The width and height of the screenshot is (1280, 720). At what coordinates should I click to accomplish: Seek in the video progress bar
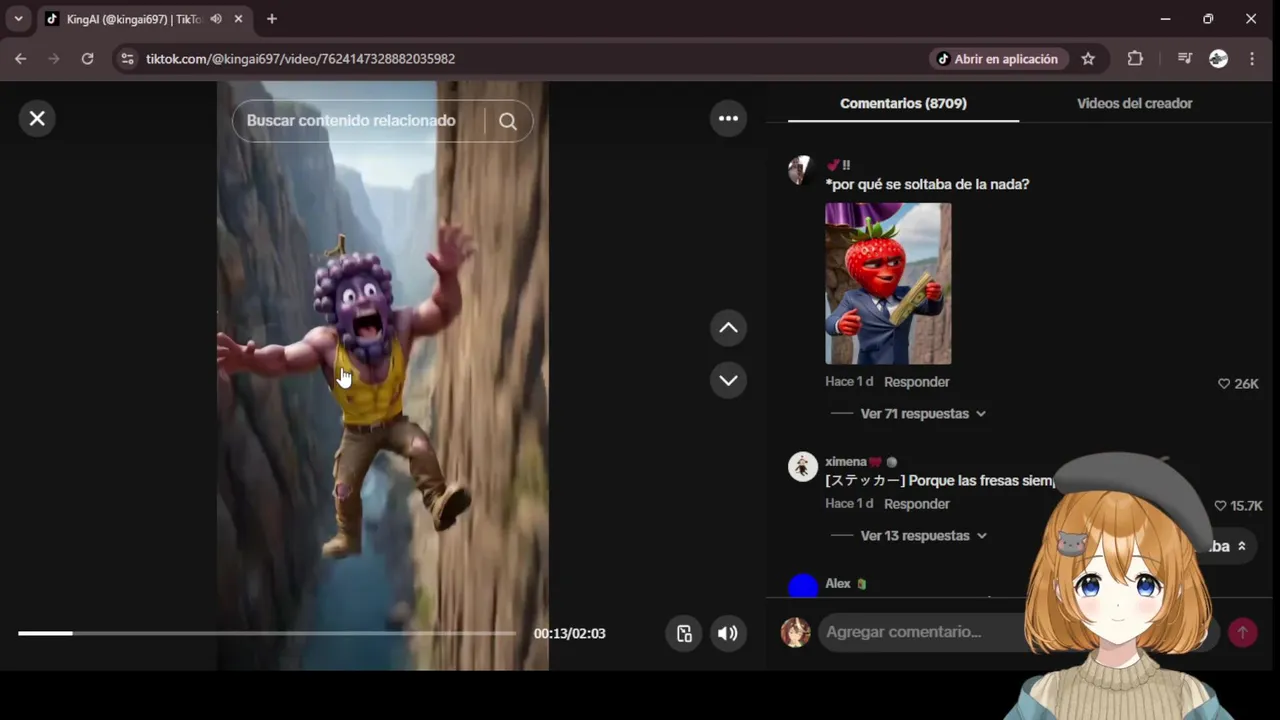click(267, 633)
